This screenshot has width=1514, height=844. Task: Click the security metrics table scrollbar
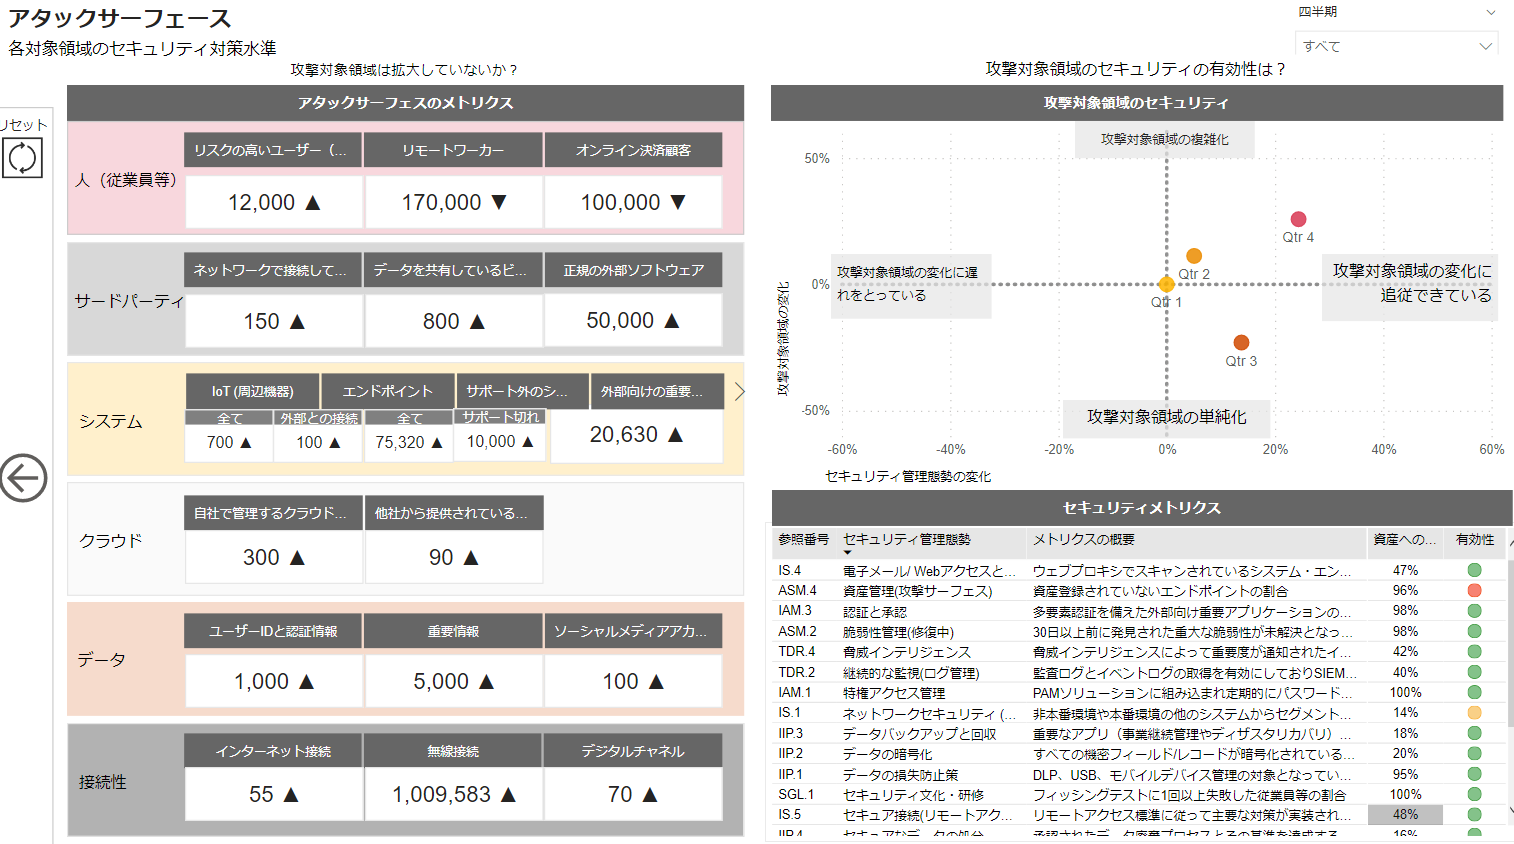click(x=1510, y=680)
